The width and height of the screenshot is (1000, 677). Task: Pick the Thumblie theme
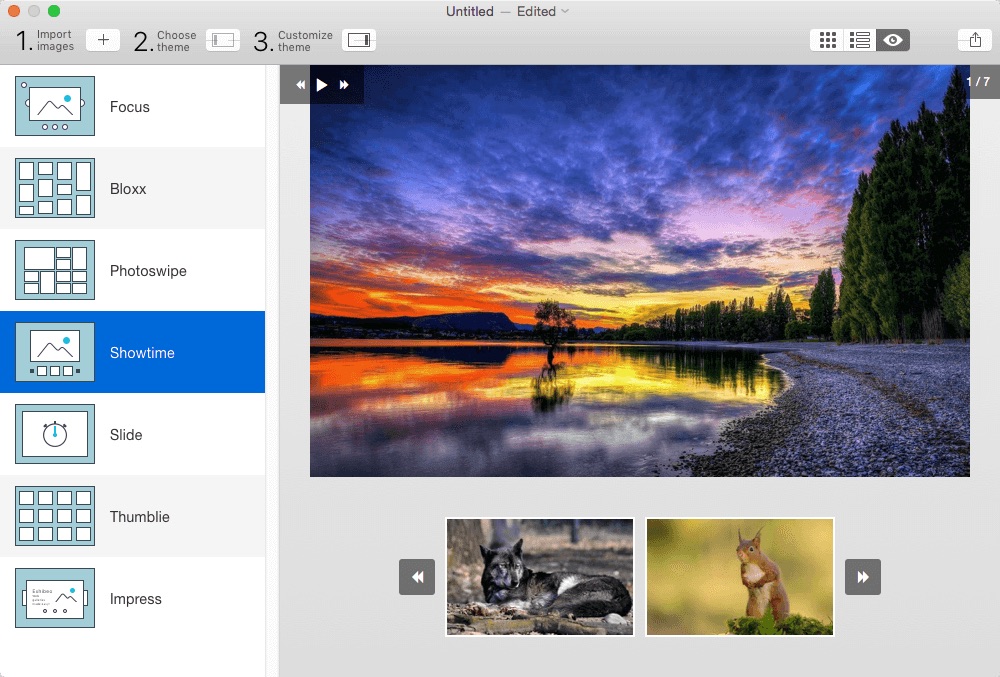click(133, 516)
